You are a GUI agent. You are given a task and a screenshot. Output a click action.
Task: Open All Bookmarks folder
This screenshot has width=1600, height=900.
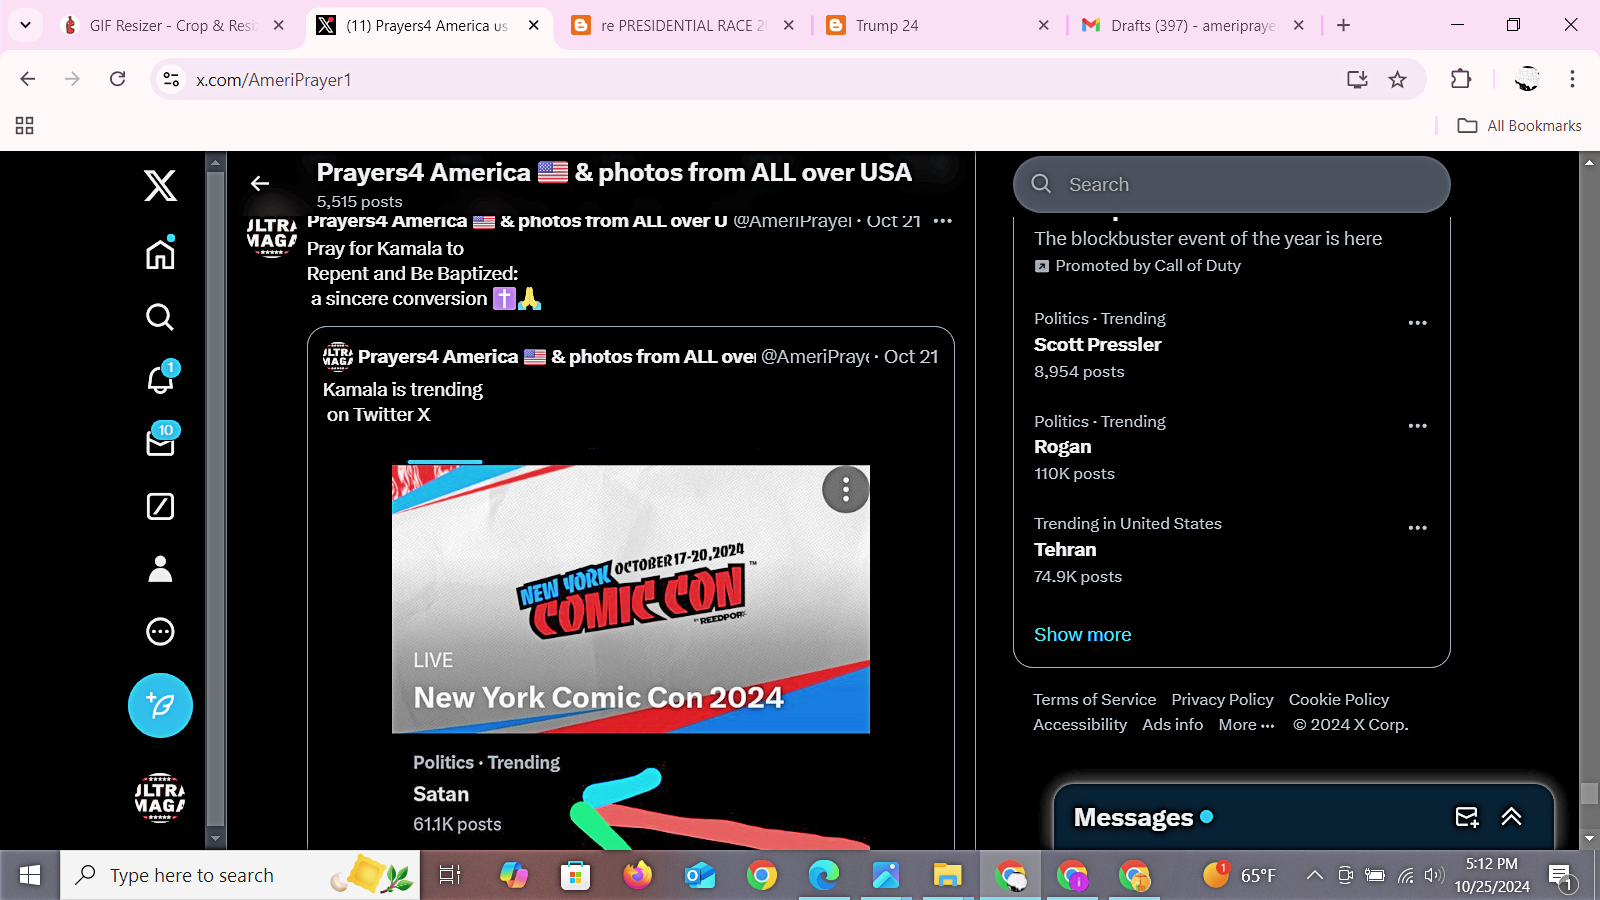click(x=1519, y=125)
